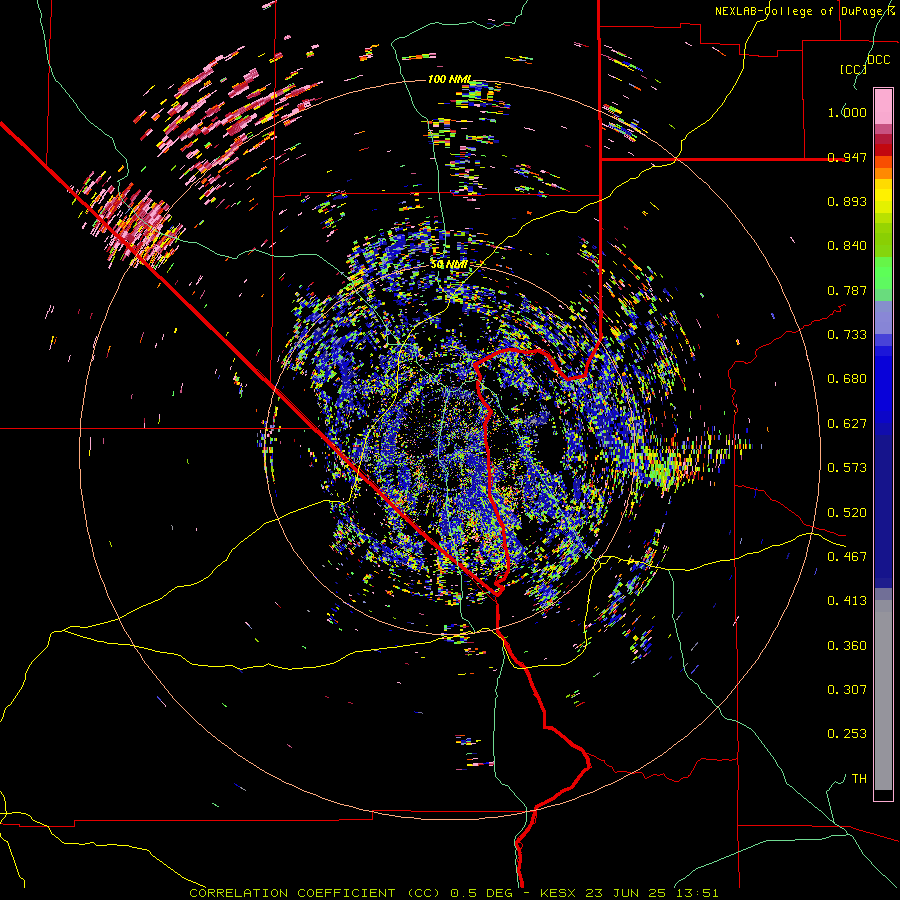Click the 0.733 scale value
The height and width of the screenshot is (900, 900).
click(x=847, y=335)
